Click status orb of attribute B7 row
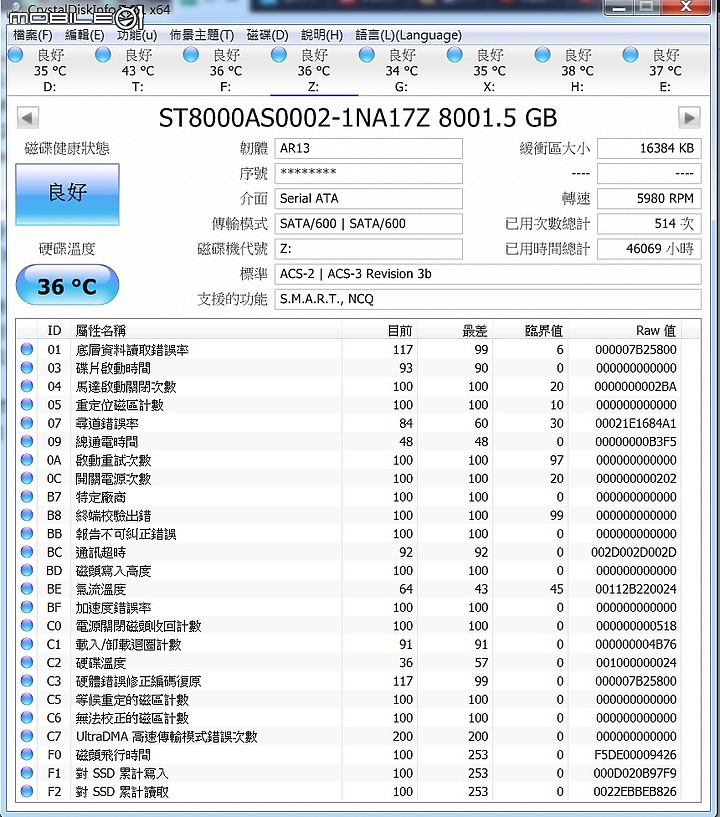The width and height of the screenshot is (720, 817). pyautogui.click(x=27, y=497)
